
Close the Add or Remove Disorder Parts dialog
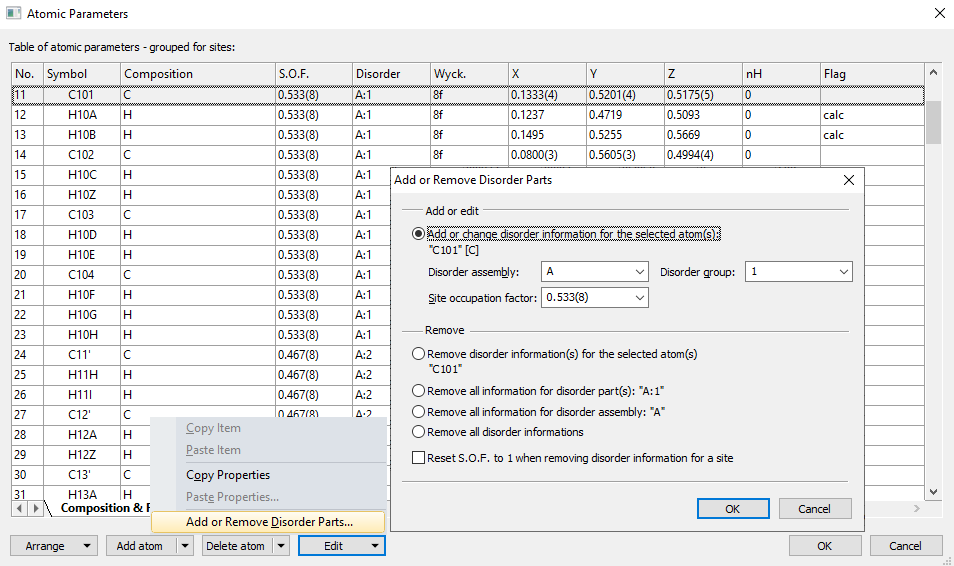[848, 180]
